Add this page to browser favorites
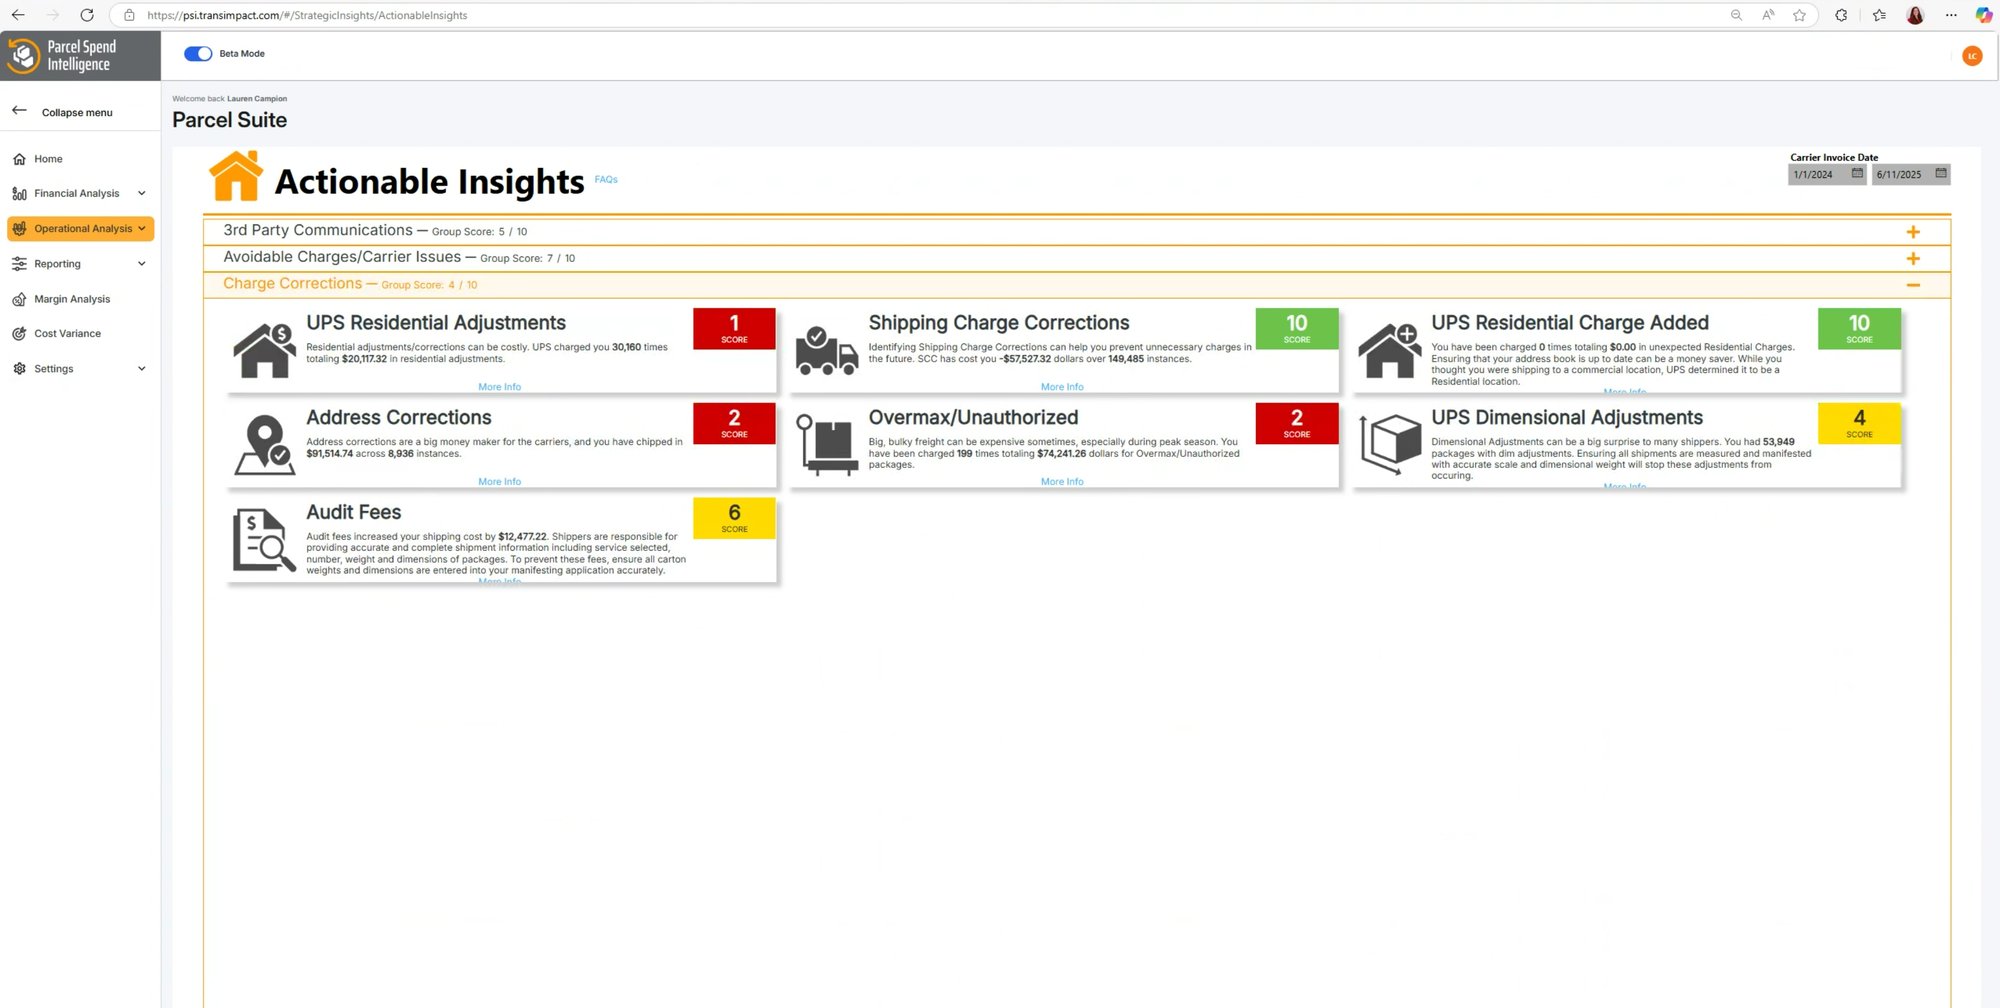The width and height of the screenshot is (2000, 1008). point(1799,15)
